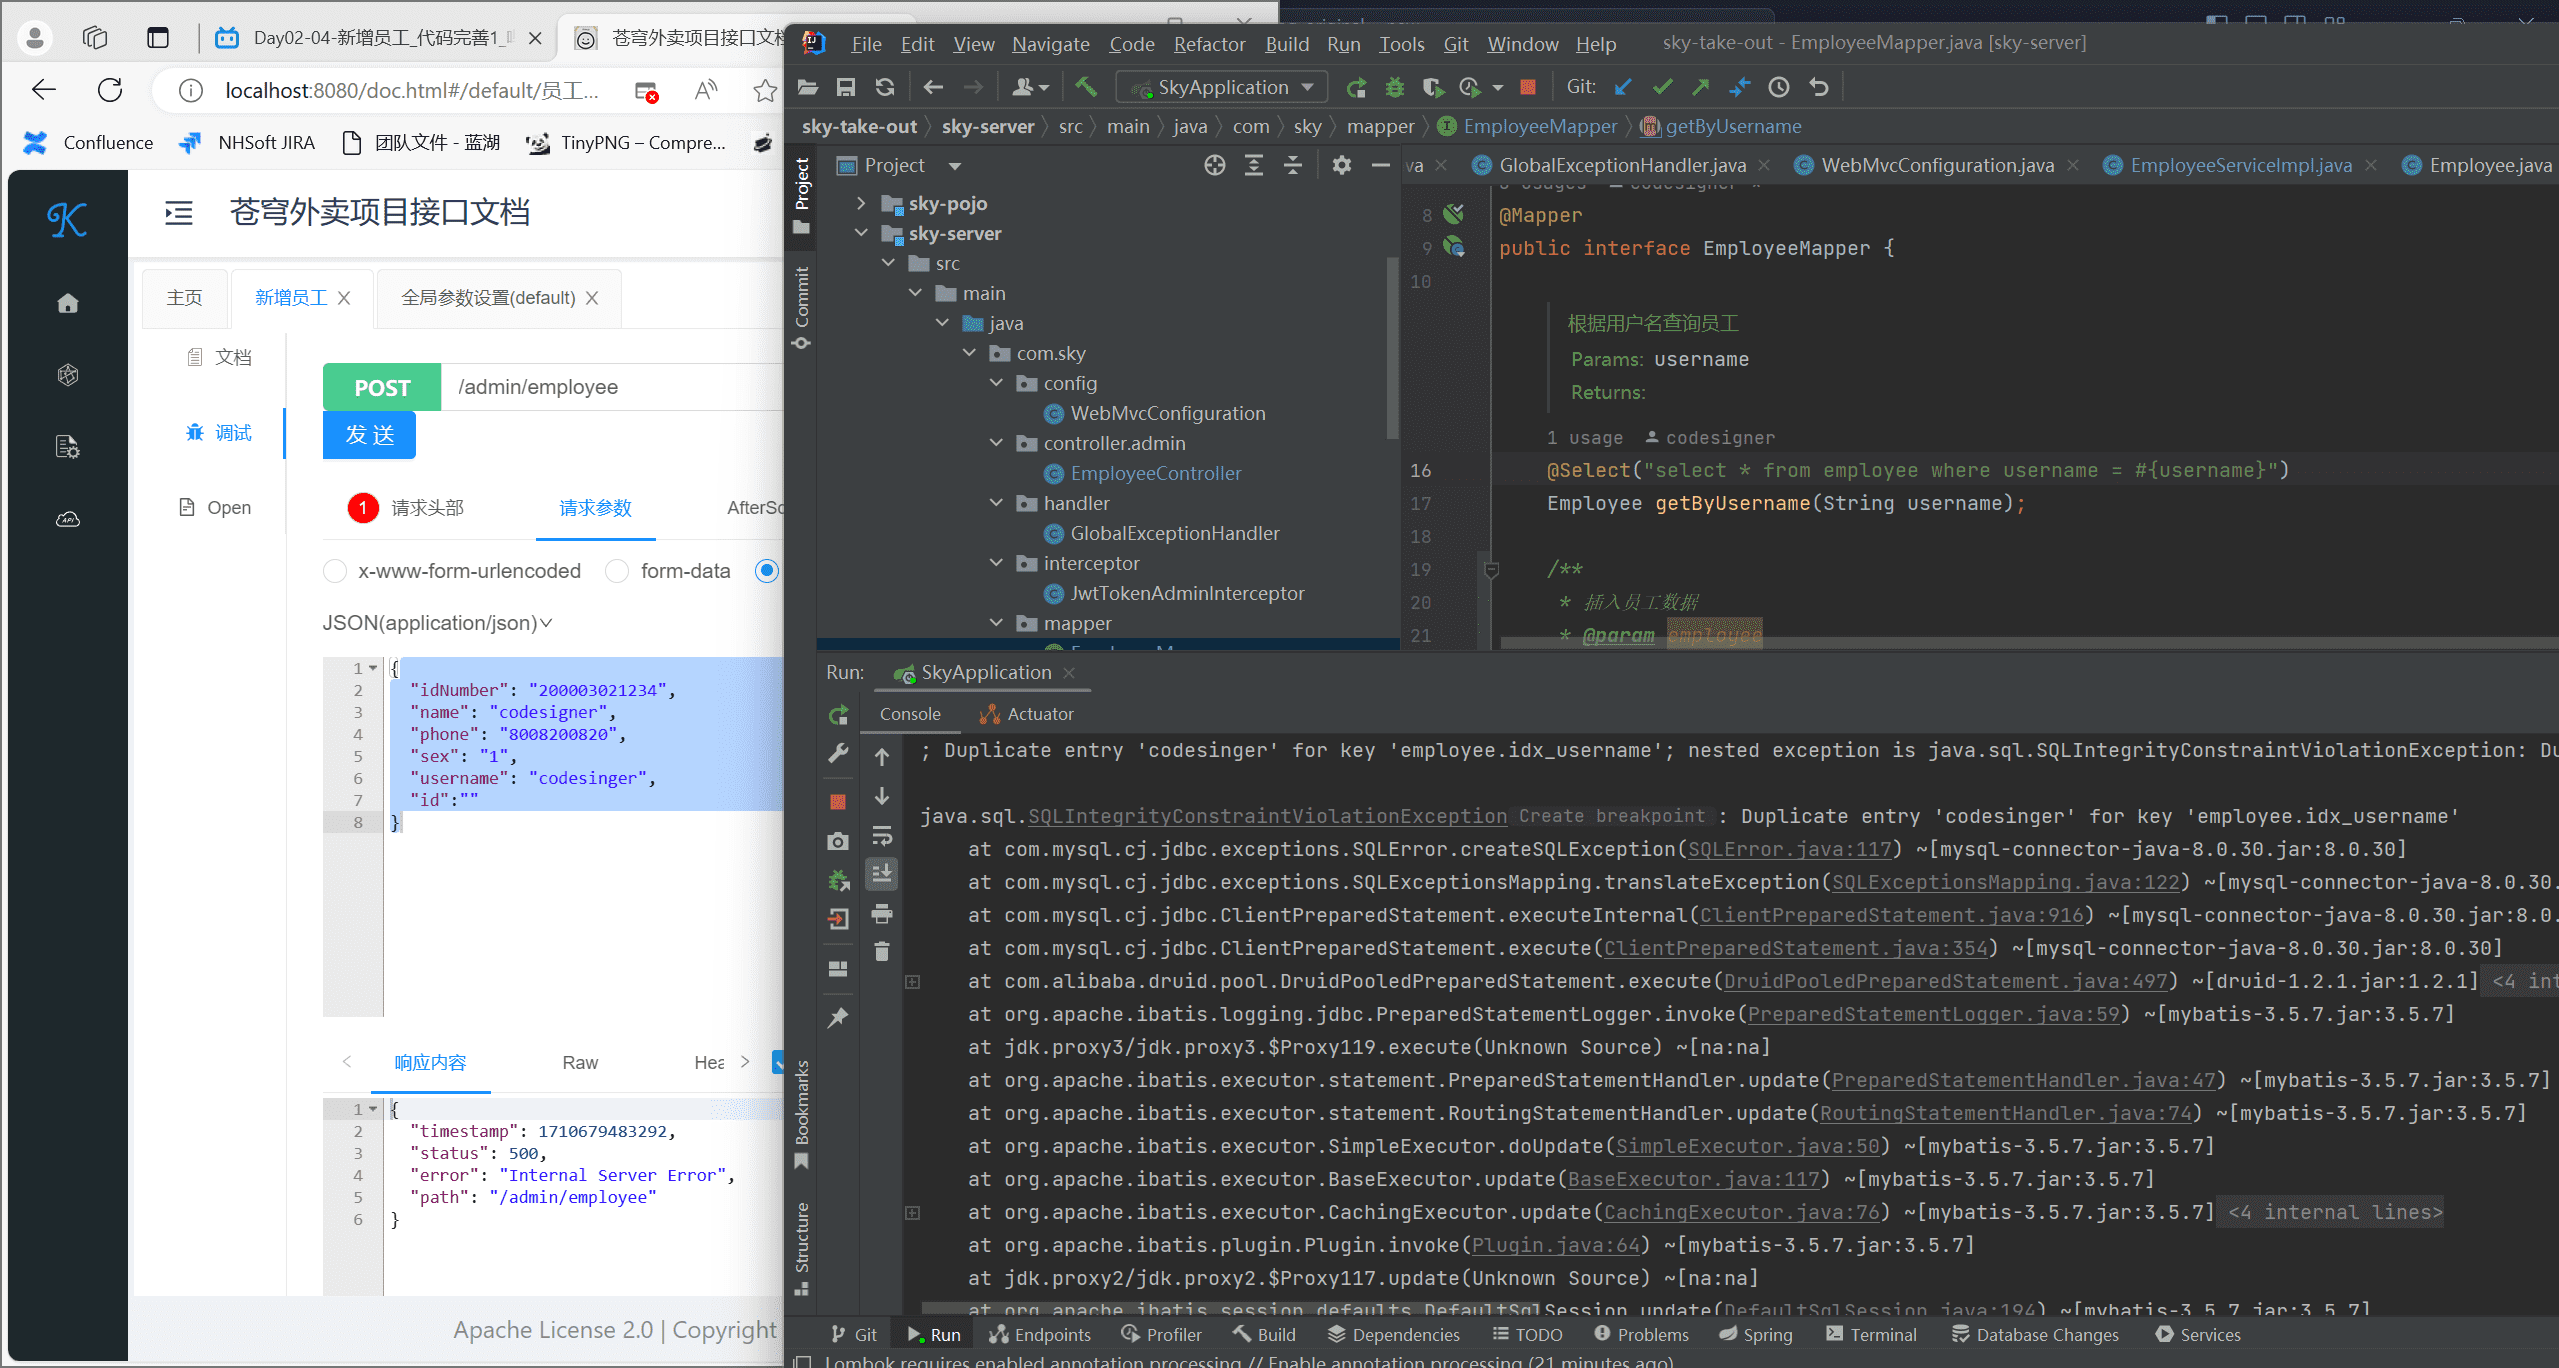The height and width of the screenshot is (1368, 2559).
Task: Click the Debug SkyApplication bug icon
Action: [x=1394, y=88]
